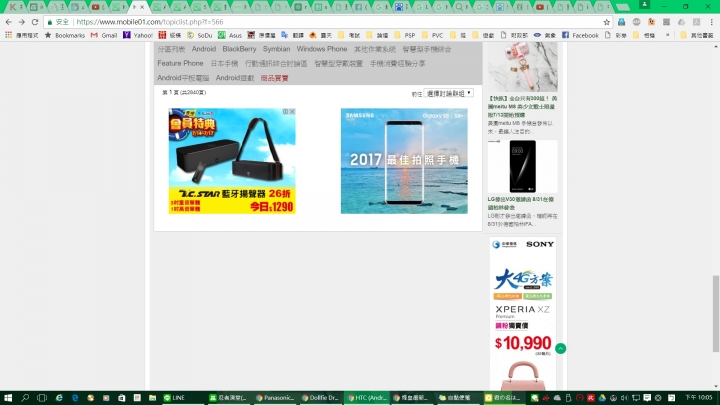Viewport: 720px width, 405px height.
Task: Open the Bookmarks star folder
Action: tap(65, 35)
